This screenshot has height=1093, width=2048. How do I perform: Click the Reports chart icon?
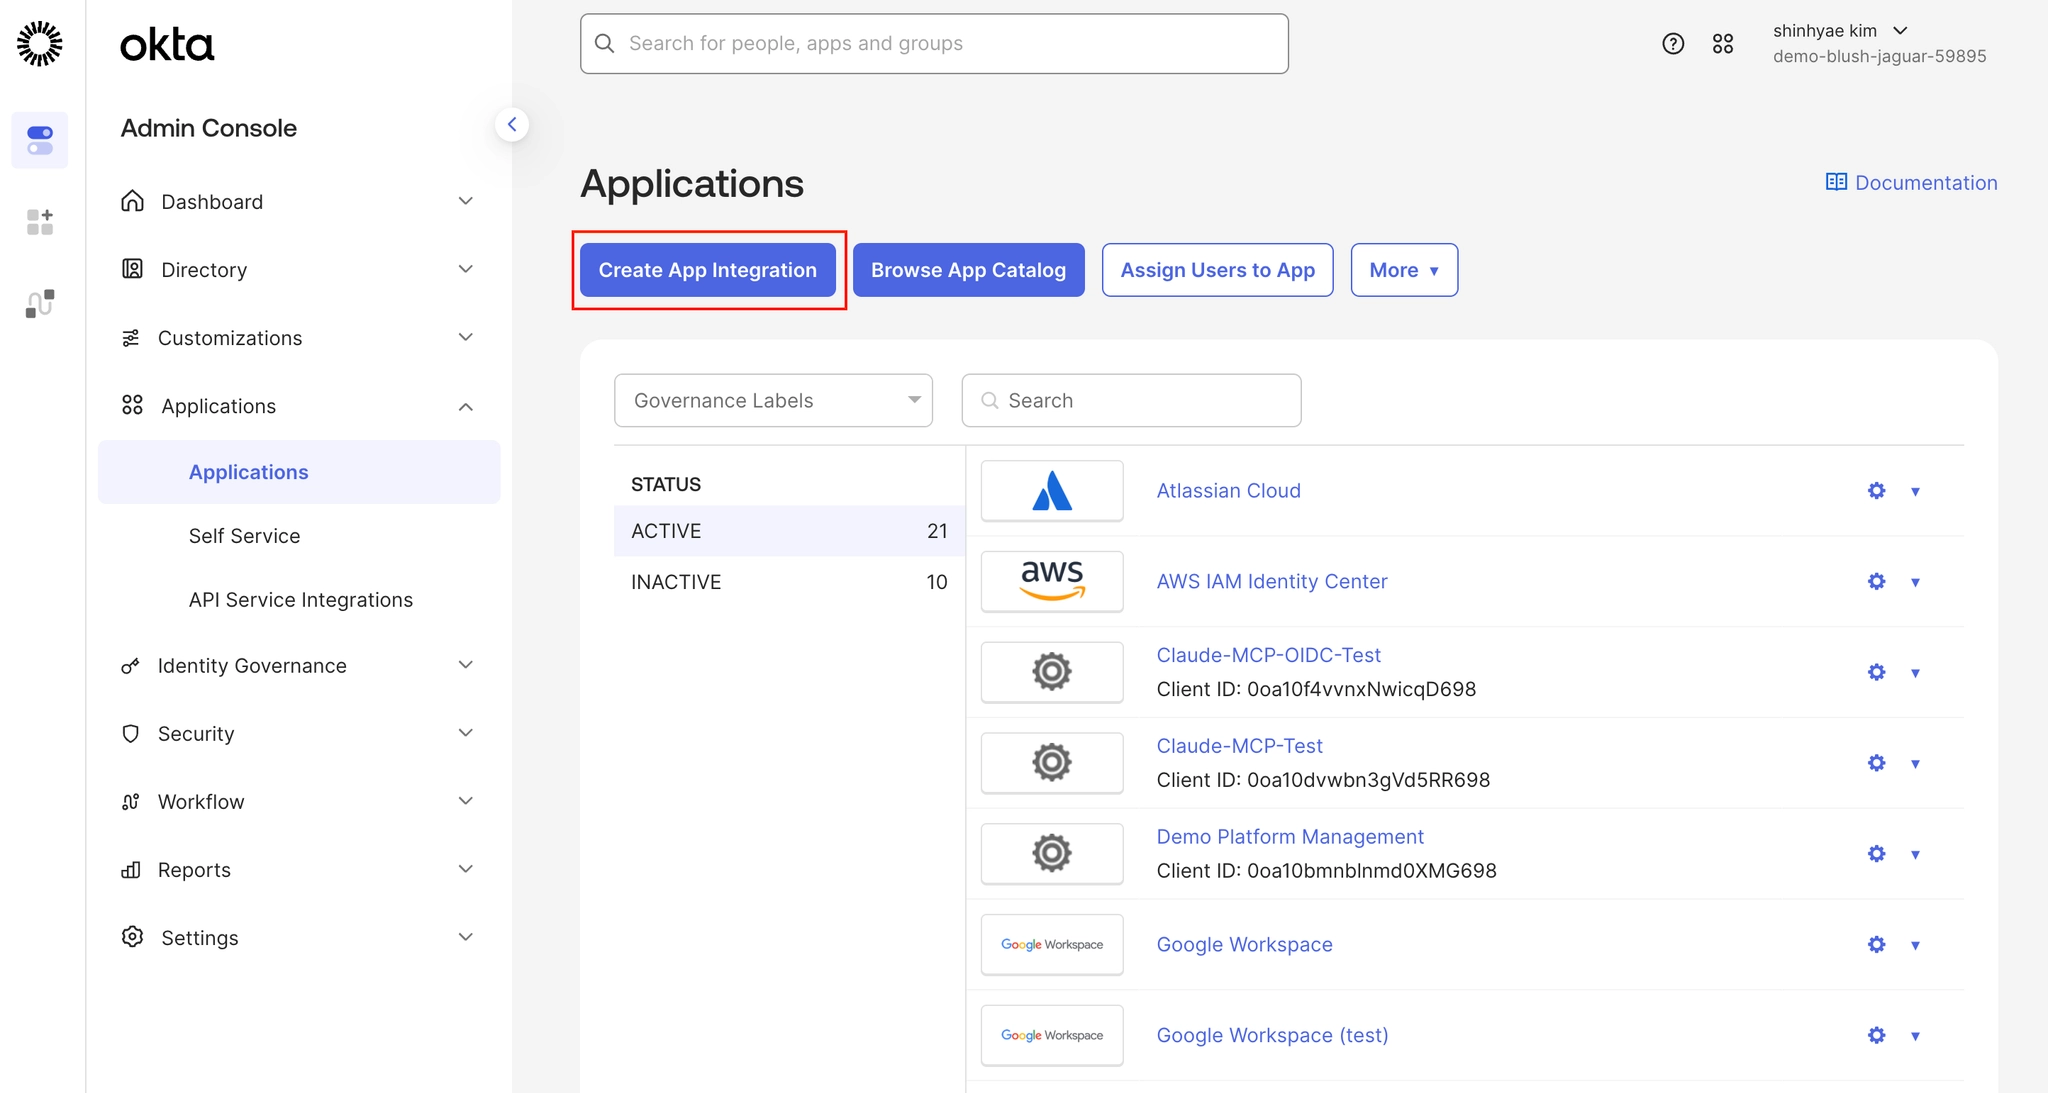[x=131, y=870]
